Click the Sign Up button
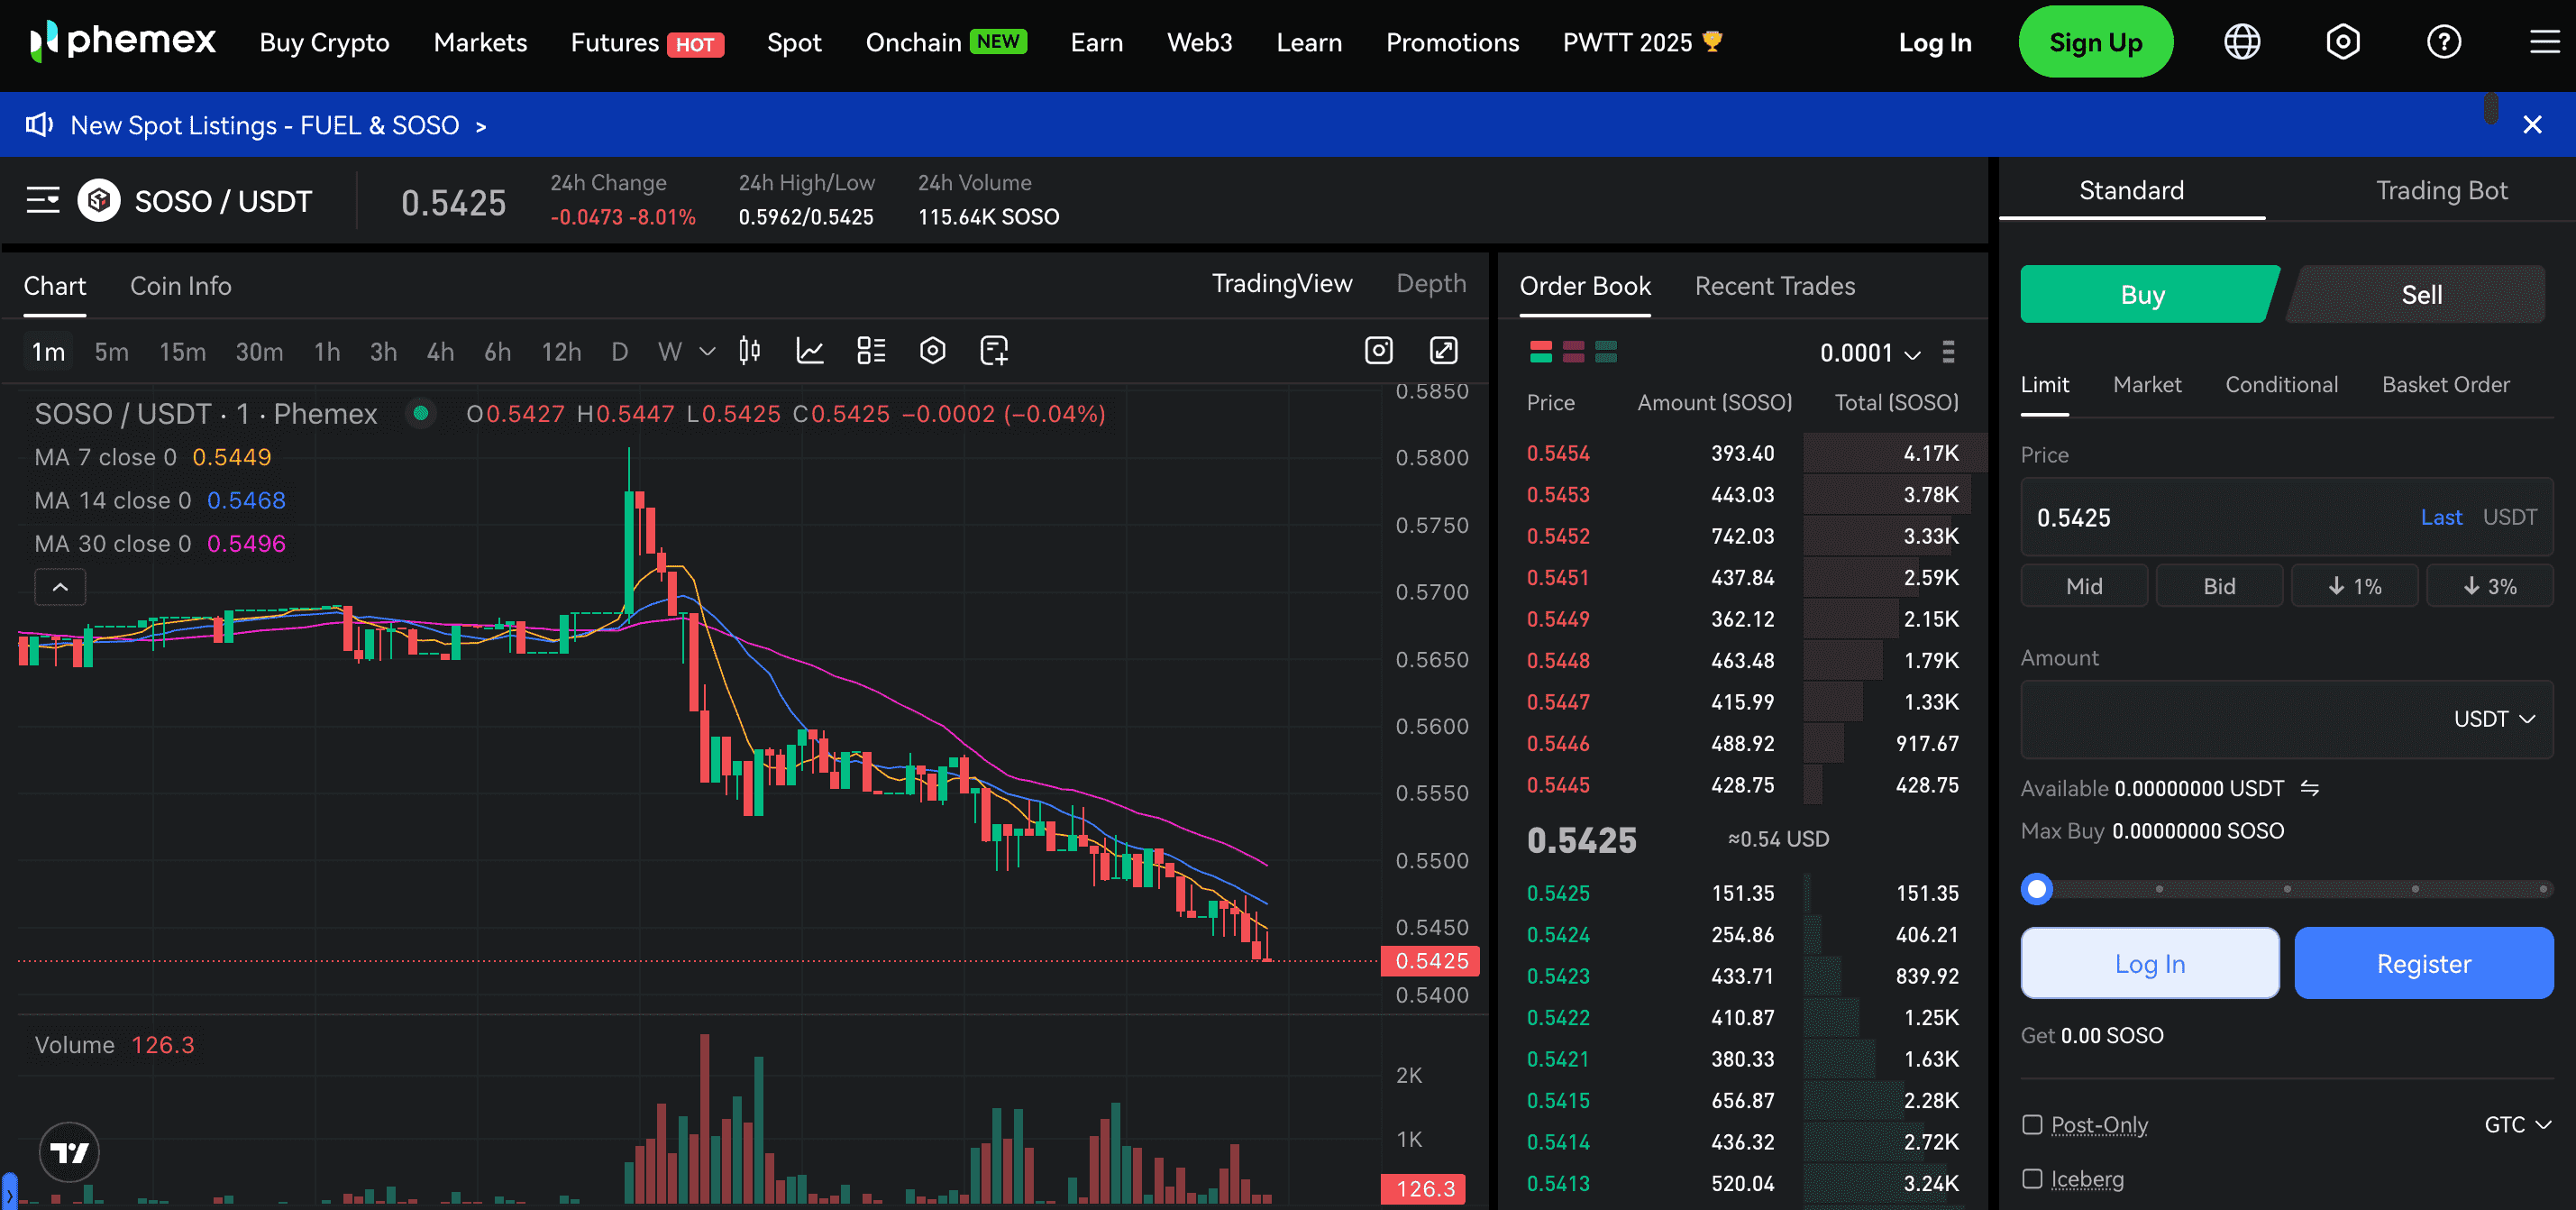Image resolution: width=2576 pixels, height=1210 pixels. pos(2095,42)
